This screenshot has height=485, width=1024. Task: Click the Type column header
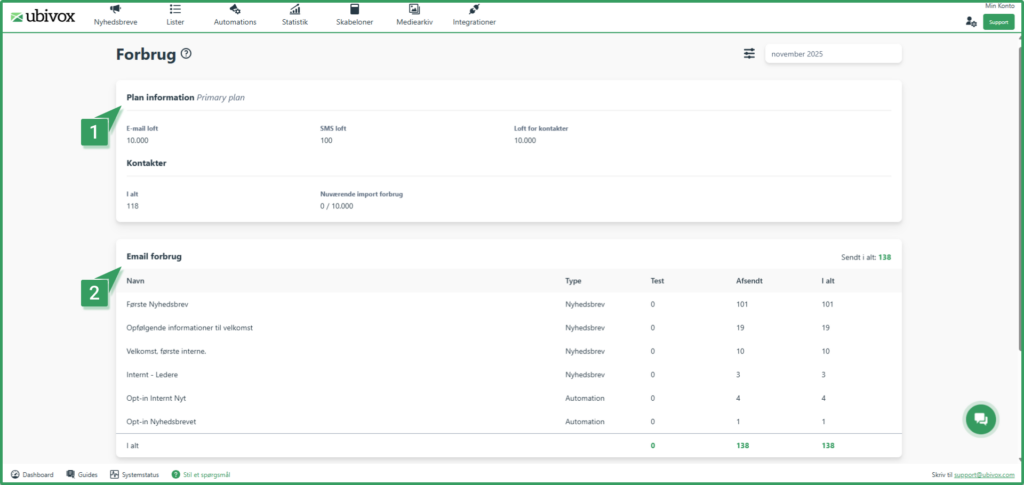pyautogui.click(x=573, y=281)
